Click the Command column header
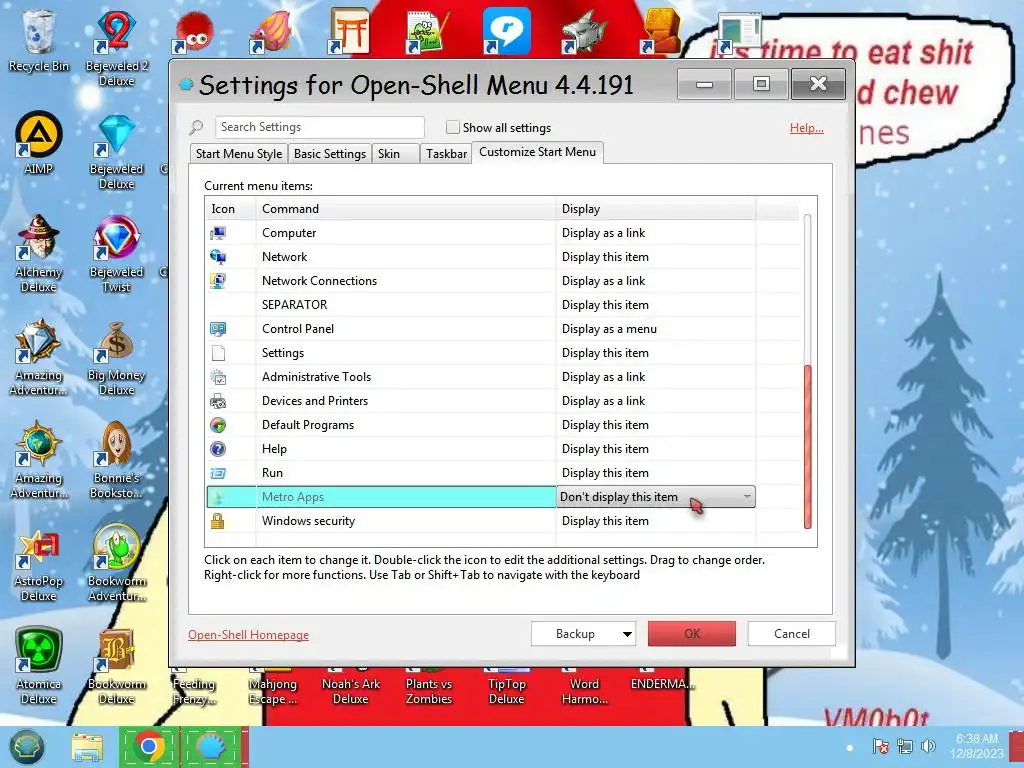Viewport: 1024px width, 768px height. [x=406, y=209]
